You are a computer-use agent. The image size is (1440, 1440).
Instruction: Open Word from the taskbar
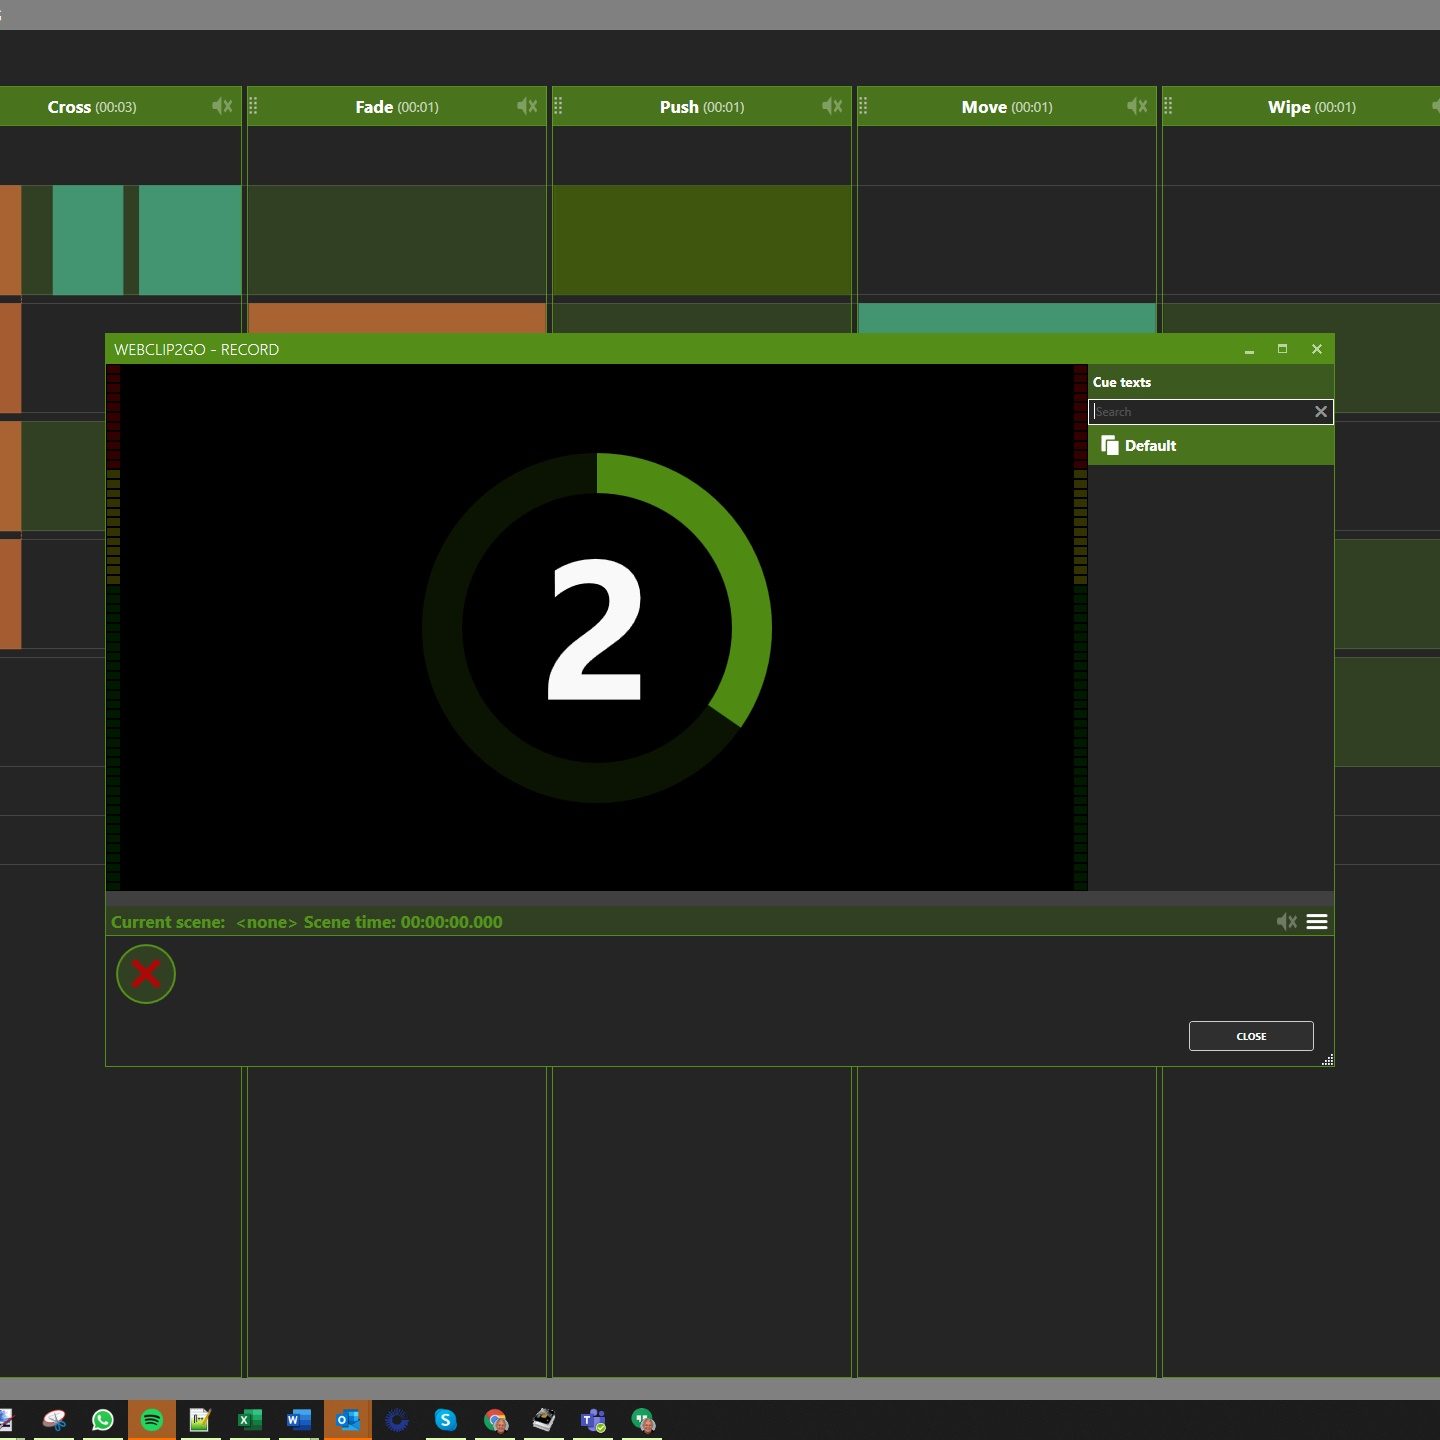click(298, 1420)
